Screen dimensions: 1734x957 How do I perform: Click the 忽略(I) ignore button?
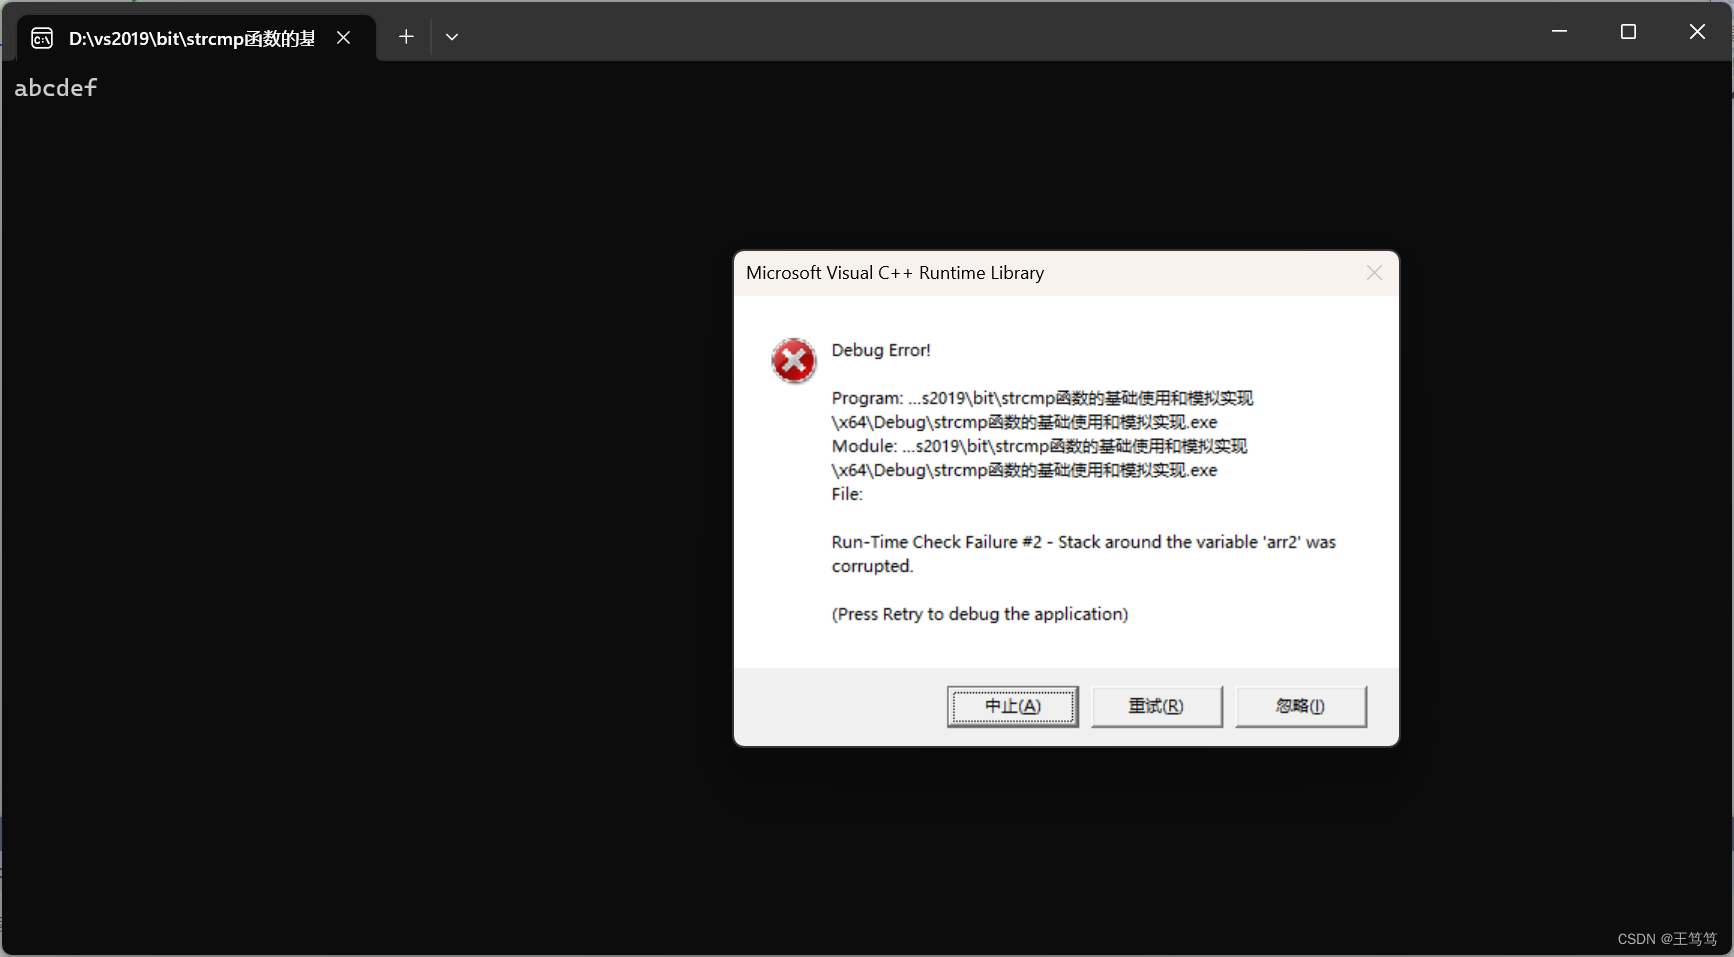1300,706
